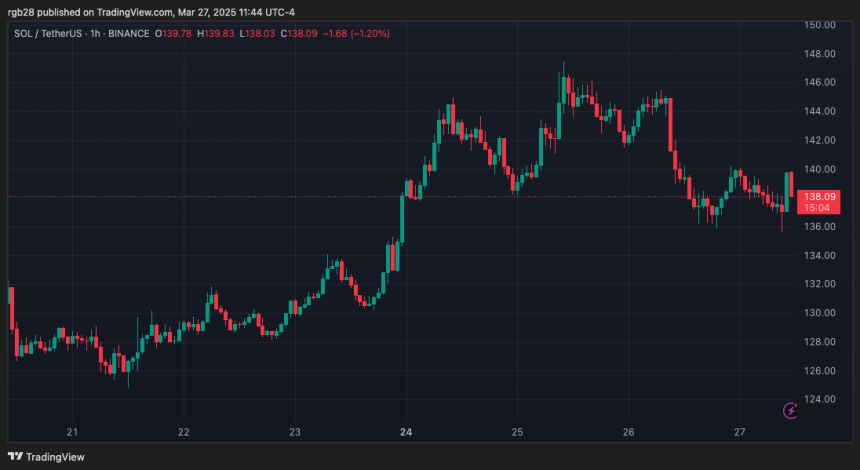Click the 146.00 price axis label
This screenshot has height=470, width=860.
(x=819, y=82)
